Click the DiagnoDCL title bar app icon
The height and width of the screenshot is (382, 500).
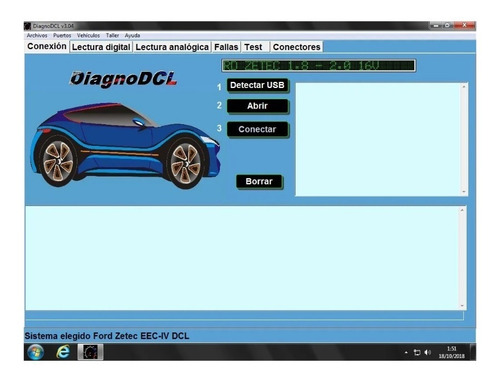click(28, 26)
